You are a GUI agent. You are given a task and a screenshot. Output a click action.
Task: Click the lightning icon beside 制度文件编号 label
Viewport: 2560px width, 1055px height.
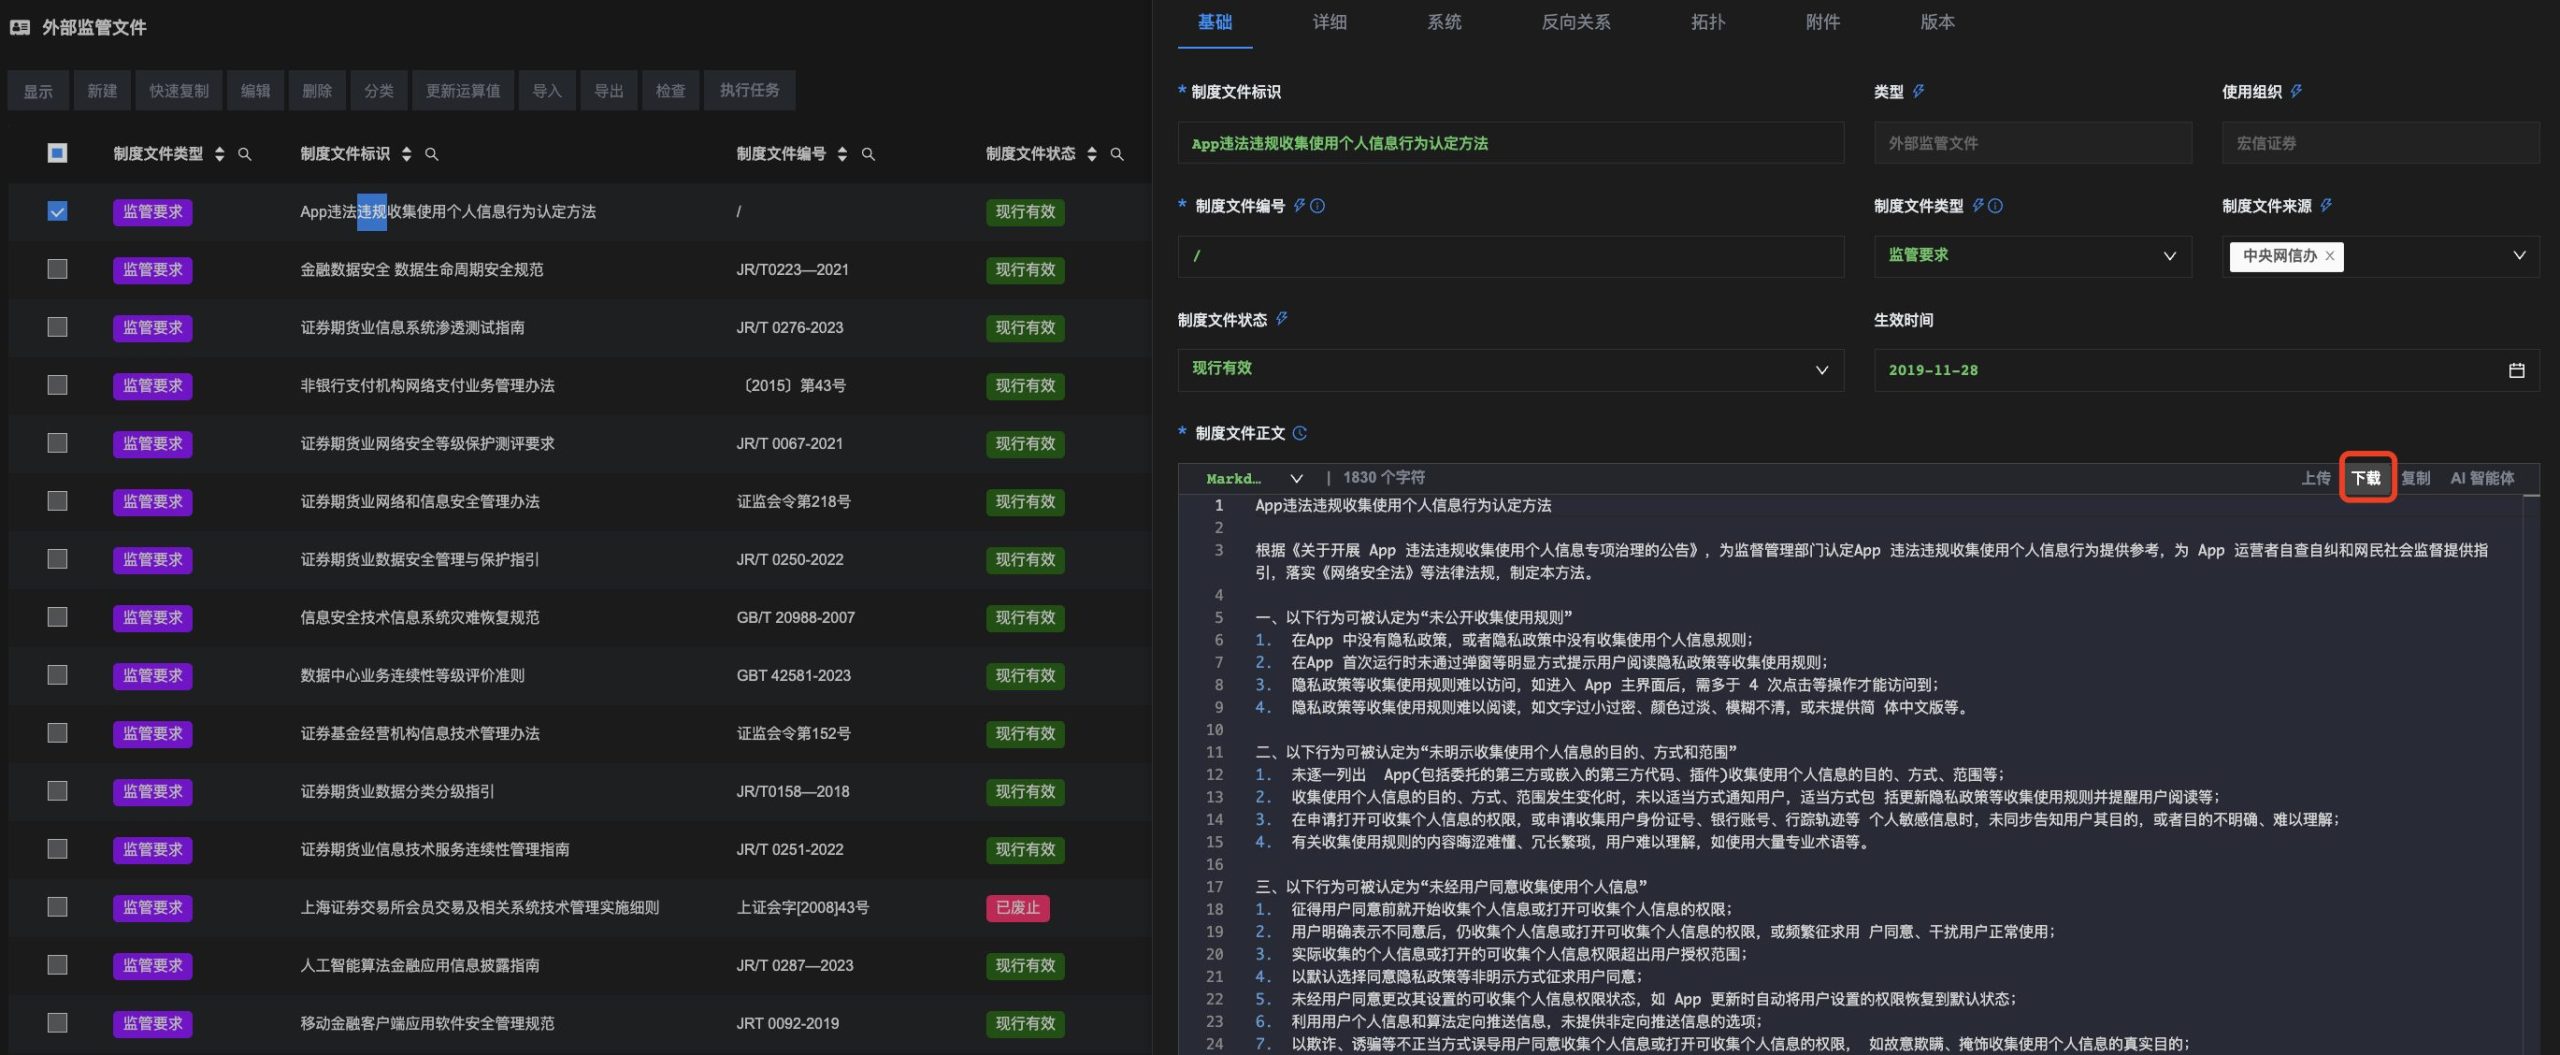[x=1299, y=205]
